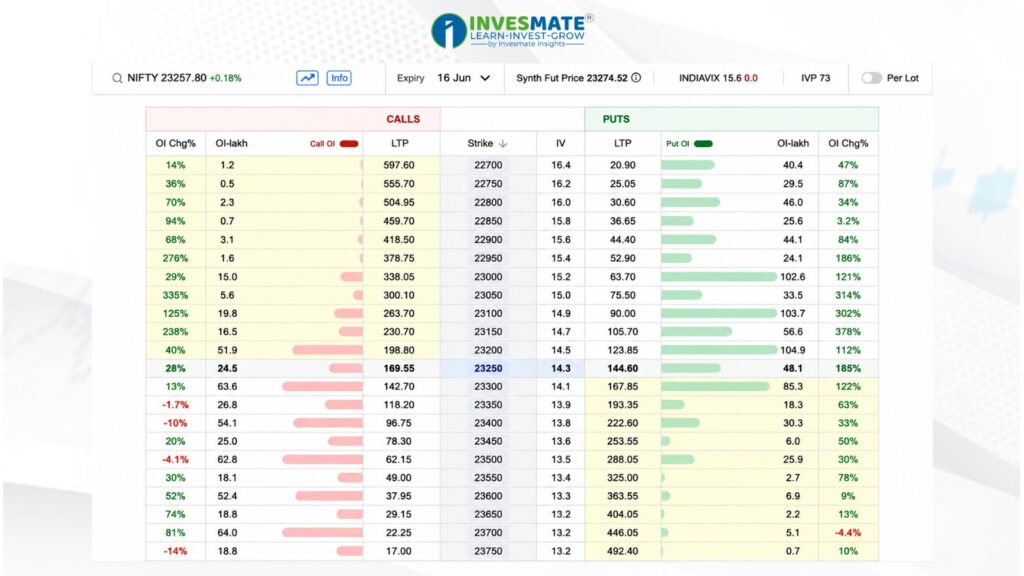Select the CALLS section header
The width and height of the screenshot is (1024, 576).
pos(293,119)
